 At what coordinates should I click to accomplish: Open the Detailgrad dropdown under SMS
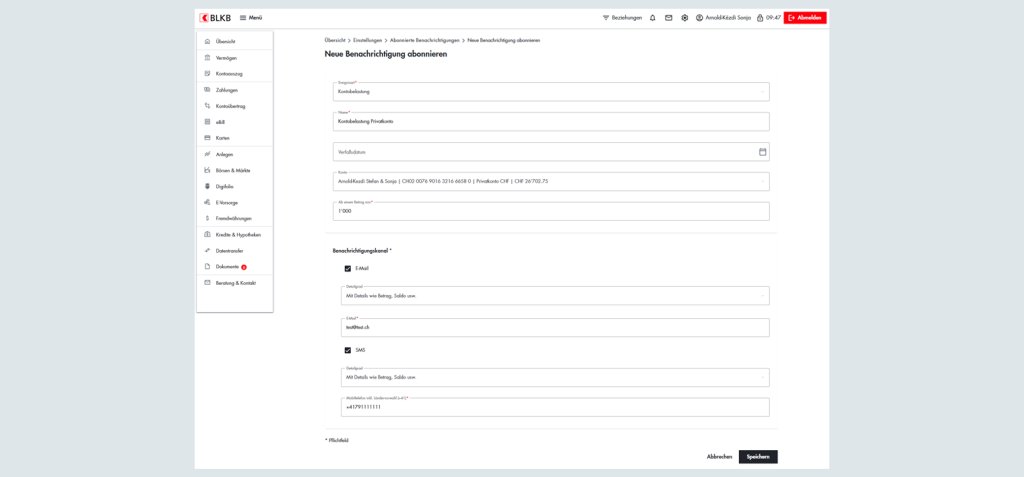coord(555,377)
